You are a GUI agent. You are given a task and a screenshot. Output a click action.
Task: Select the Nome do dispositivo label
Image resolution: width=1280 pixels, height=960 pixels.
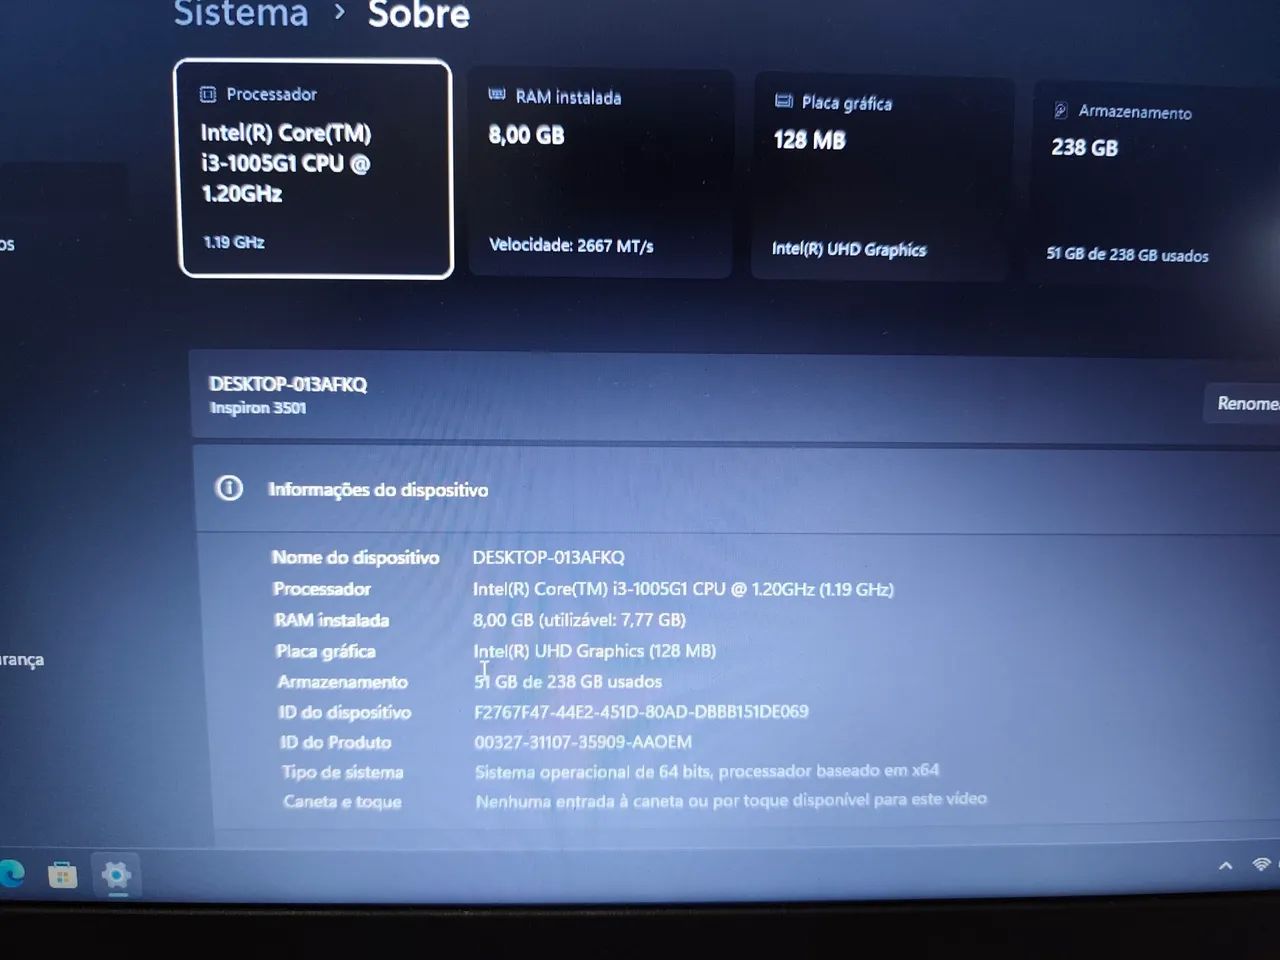click(355, 557)
